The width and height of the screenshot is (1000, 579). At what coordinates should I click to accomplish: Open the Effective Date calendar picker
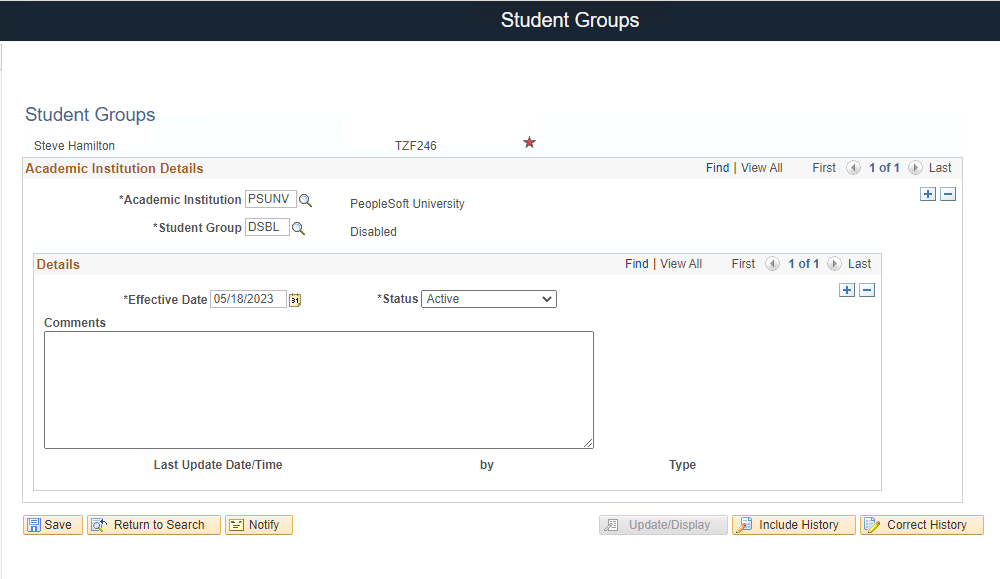(x=295, y=300)
